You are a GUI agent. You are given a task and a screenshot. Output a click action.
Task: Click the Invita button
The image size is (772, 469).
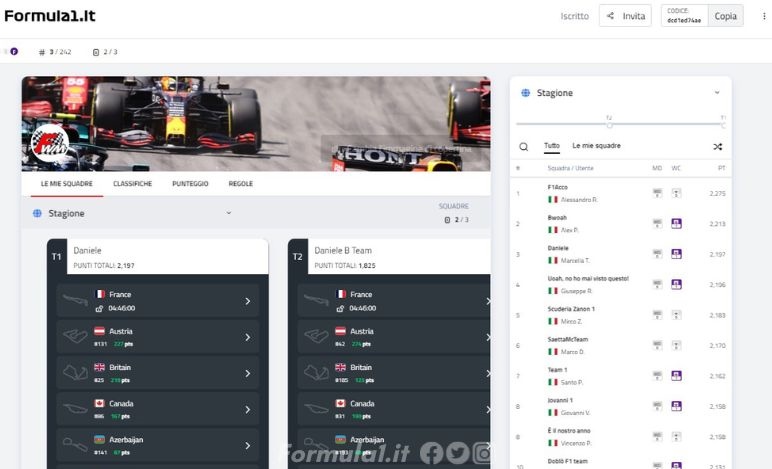point(625,16)
